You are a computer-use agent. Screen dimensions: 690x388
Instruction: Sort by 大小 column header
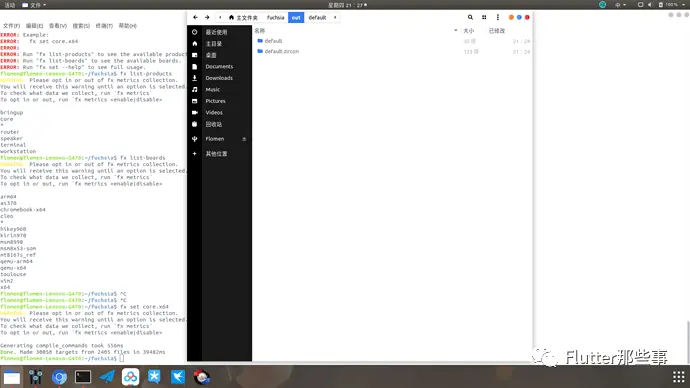coord(469,31)
